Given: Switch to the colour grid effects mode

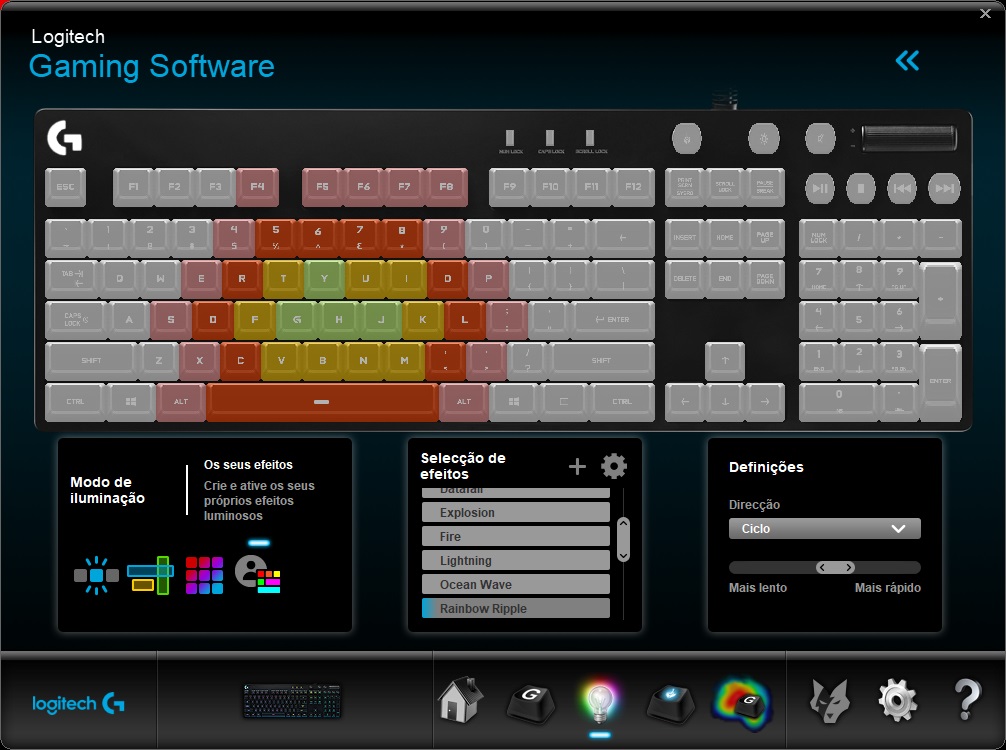Looking at the screenshot, I should [x=204, y=575].
